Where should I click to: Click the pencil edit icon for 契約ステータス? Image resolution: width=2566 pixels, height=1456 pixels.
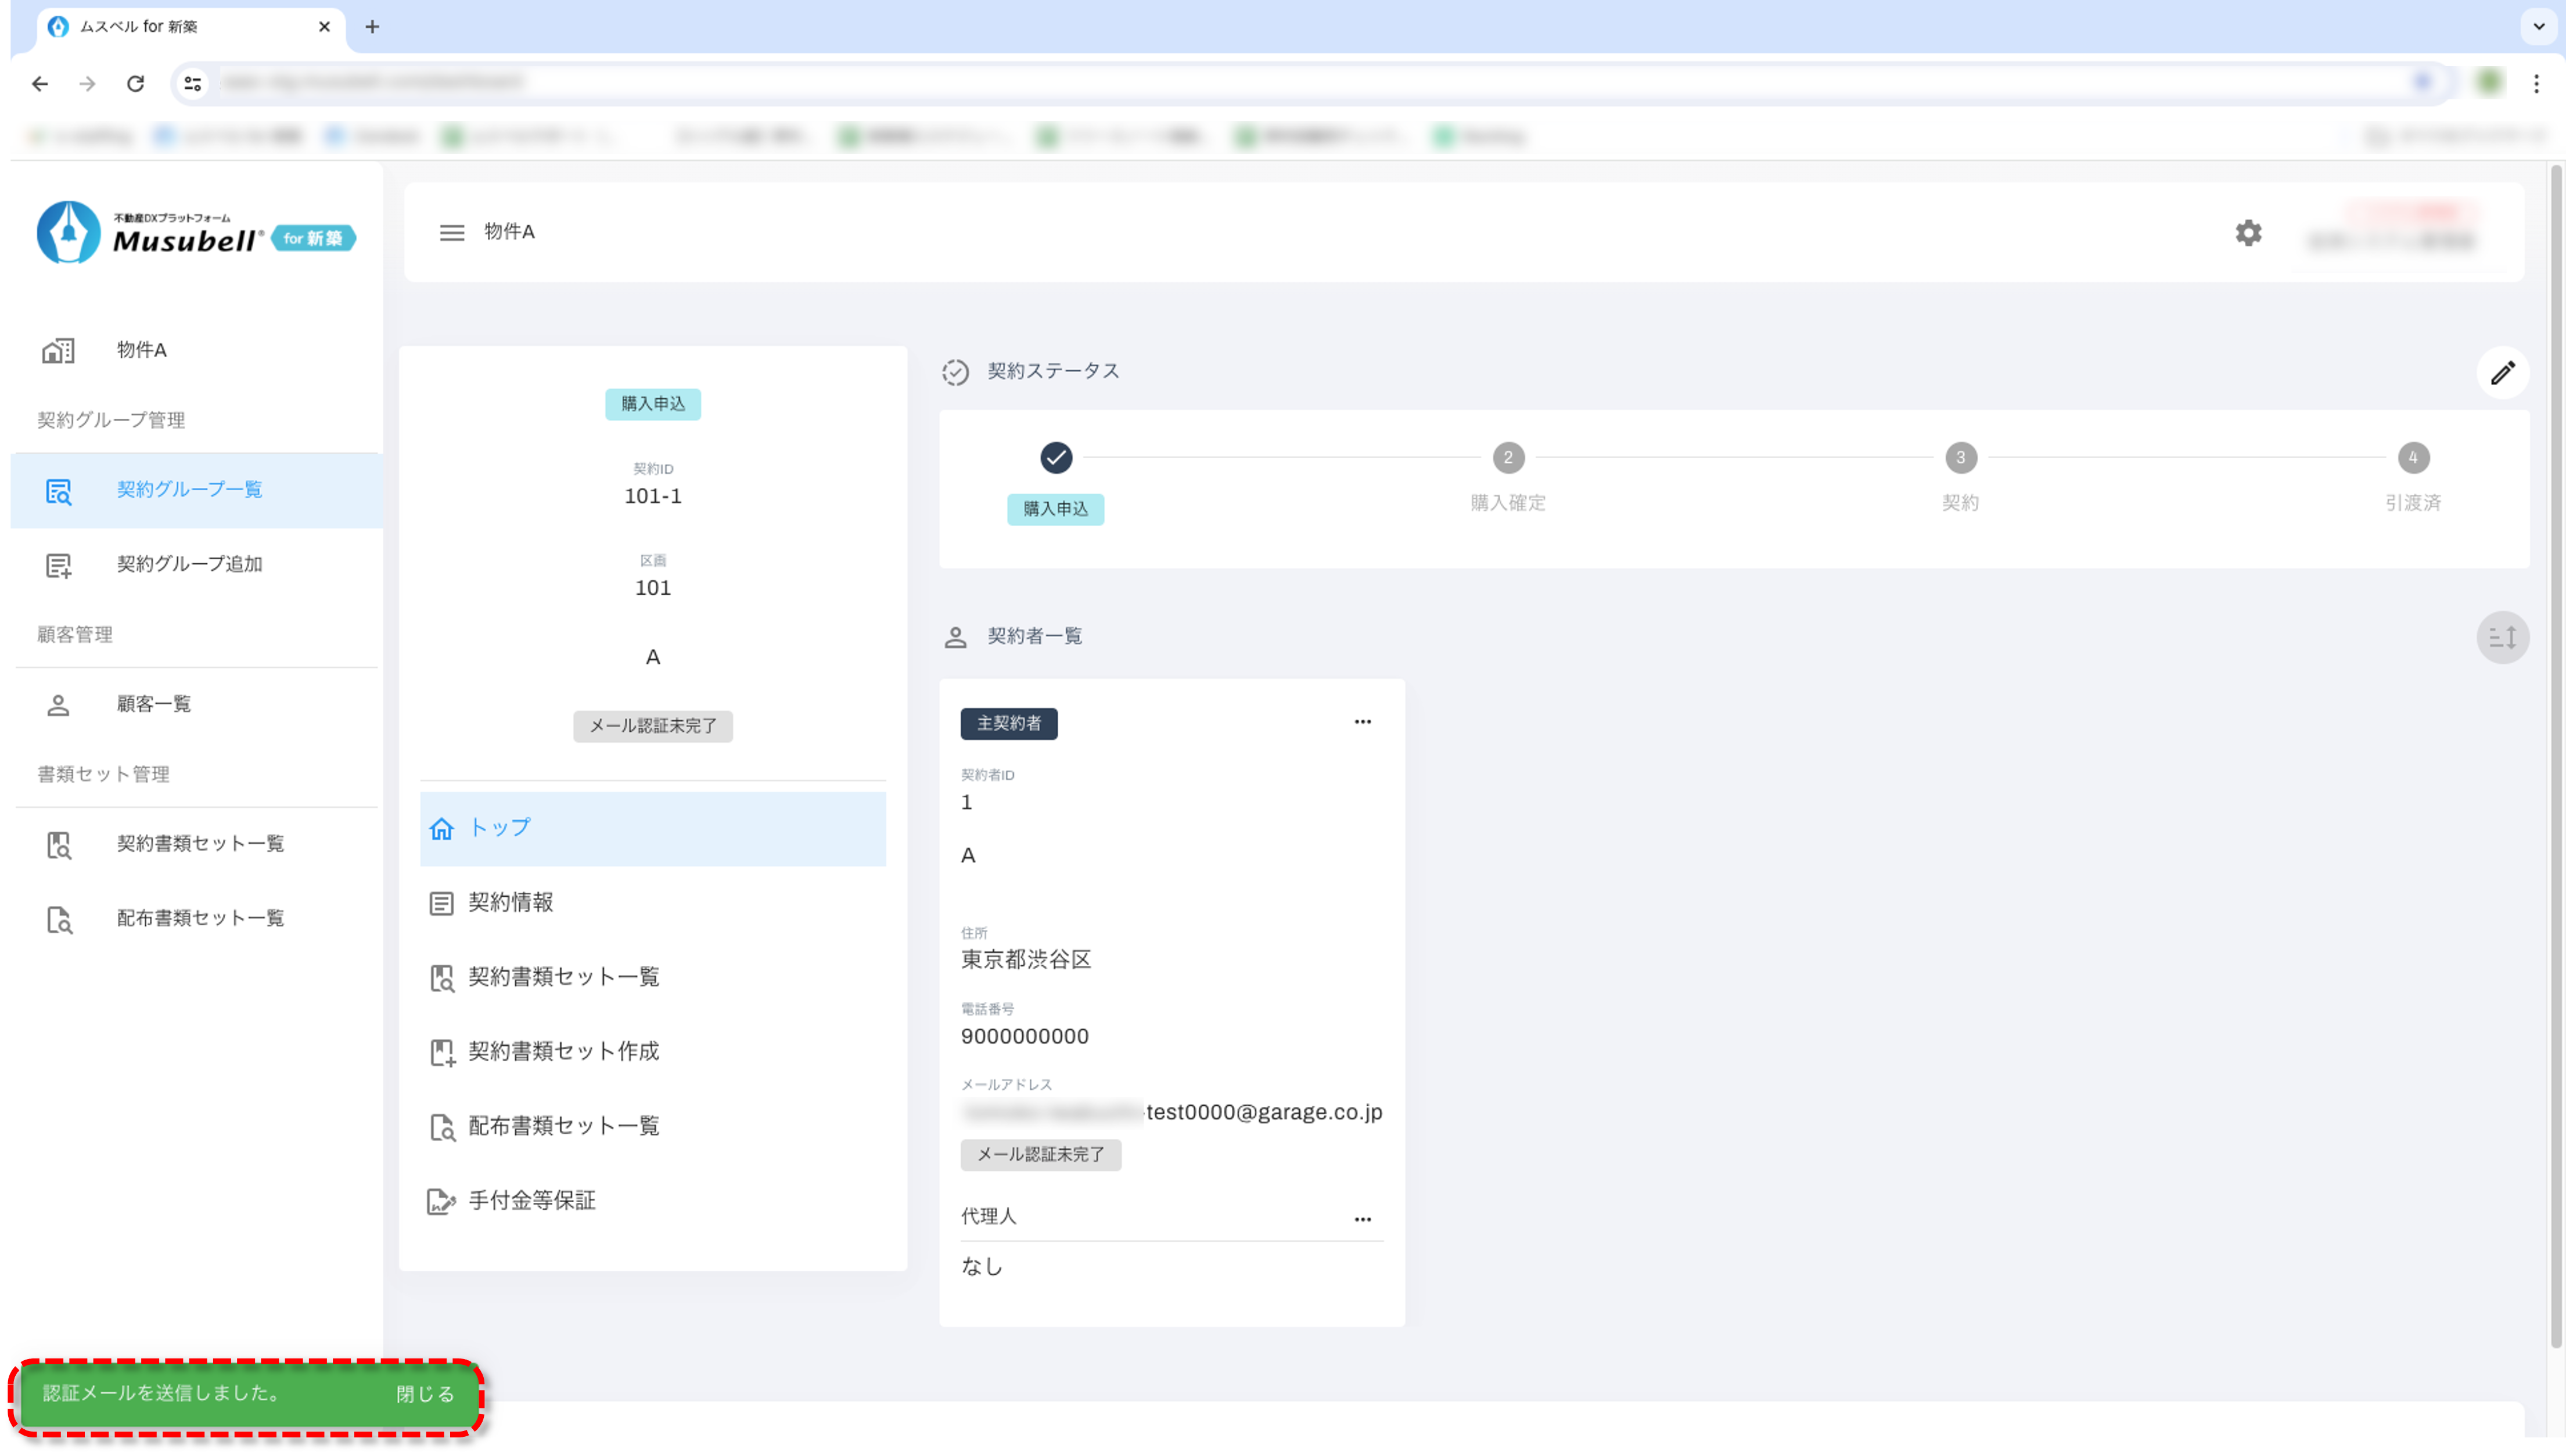[x=2502, y=373]
